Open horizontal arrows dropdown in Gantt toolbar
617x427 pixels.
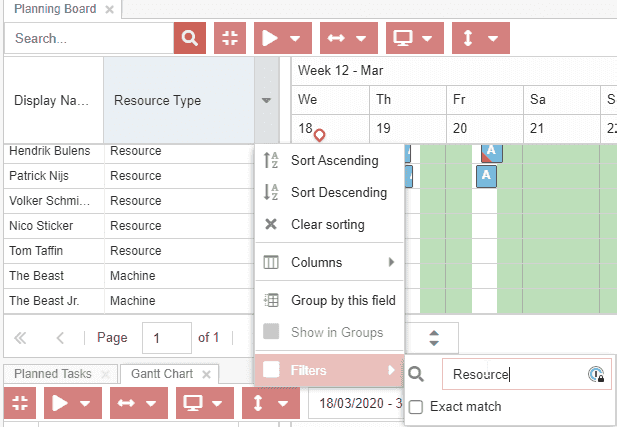[x=151, y=403]
